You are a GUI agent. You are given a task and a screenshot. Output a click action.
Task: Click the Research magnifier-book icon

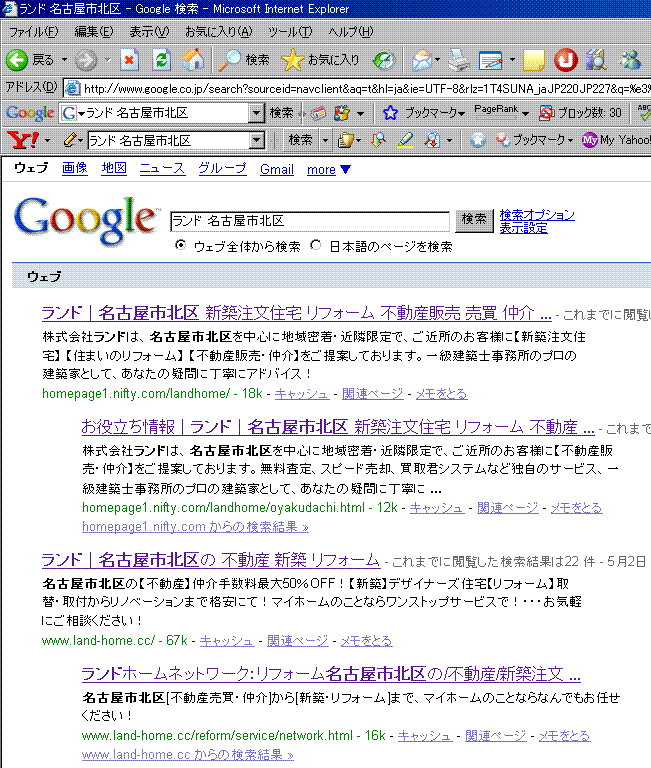coord(596,60)
